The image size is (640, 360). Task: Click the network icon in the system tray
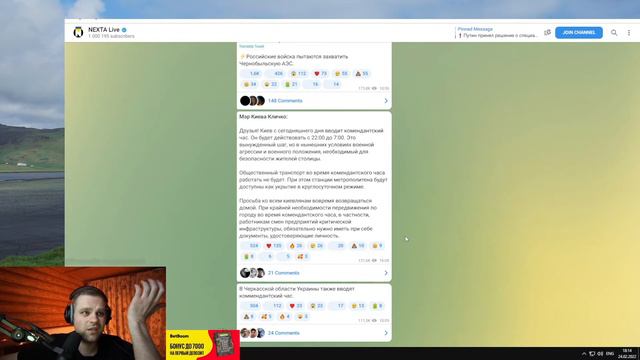[592, 353]
